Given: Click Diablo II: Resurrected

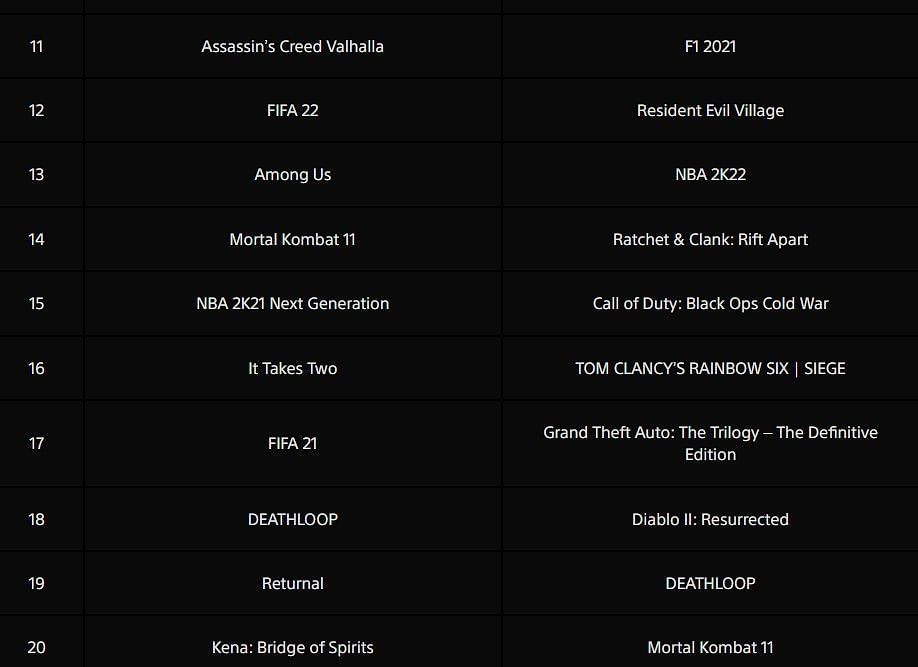Looking at the screenshot, I should pos(710,519).
